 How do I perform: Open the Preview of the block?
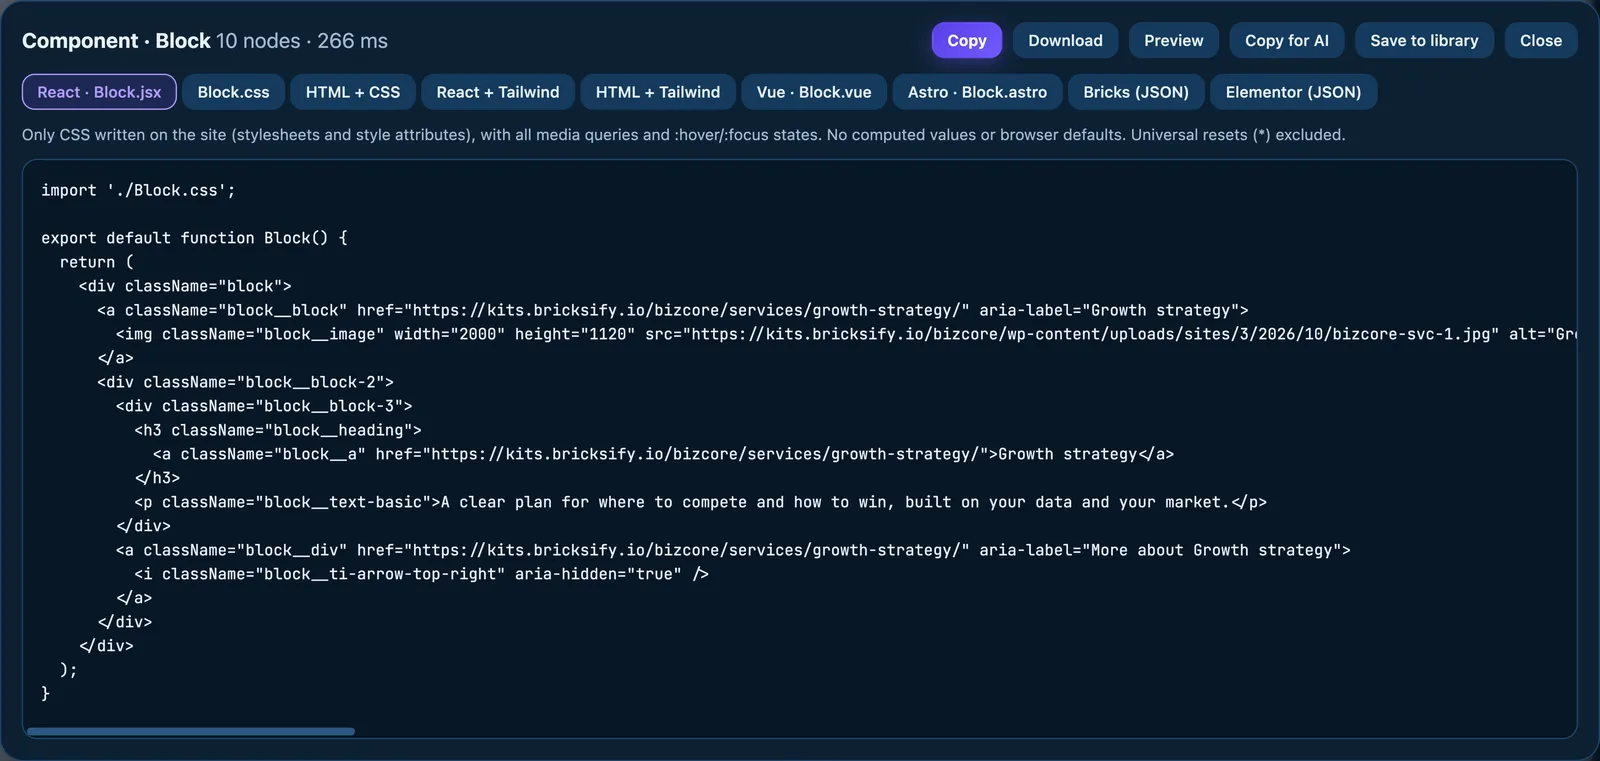(1174, 41)
